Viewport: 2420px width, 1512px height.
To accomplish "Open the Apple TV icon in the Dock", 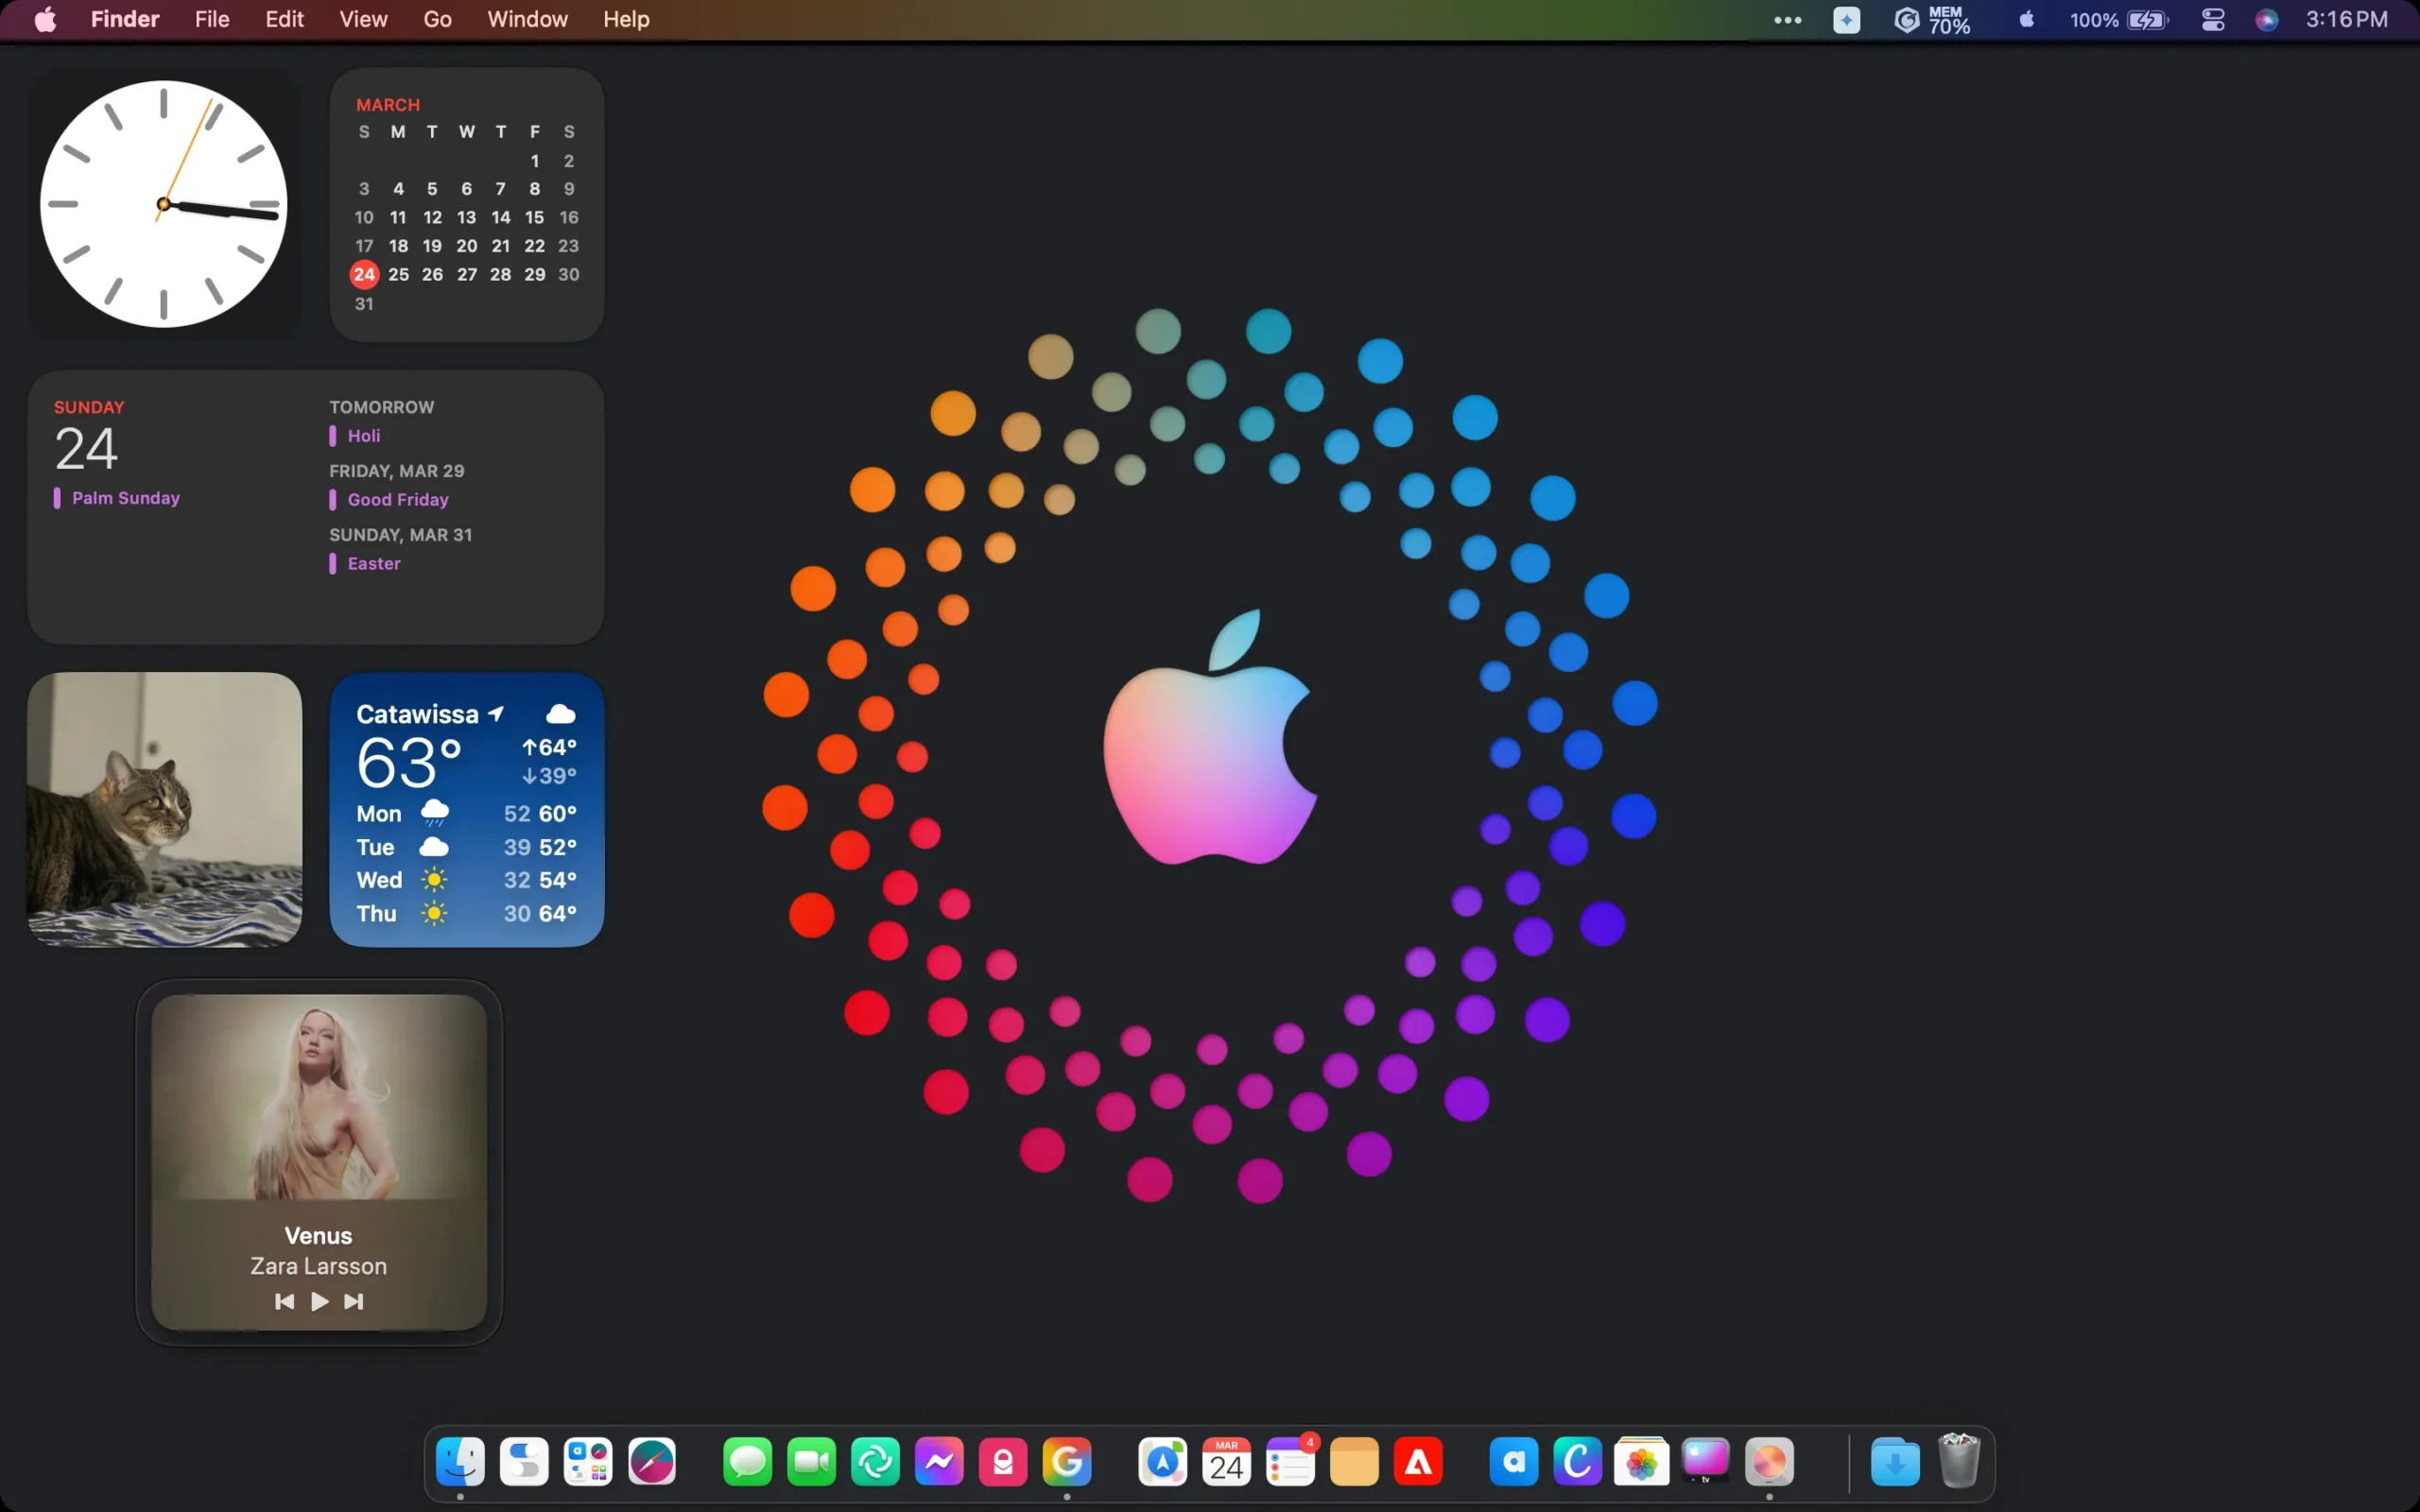I will click(x=1706, y=1462).
